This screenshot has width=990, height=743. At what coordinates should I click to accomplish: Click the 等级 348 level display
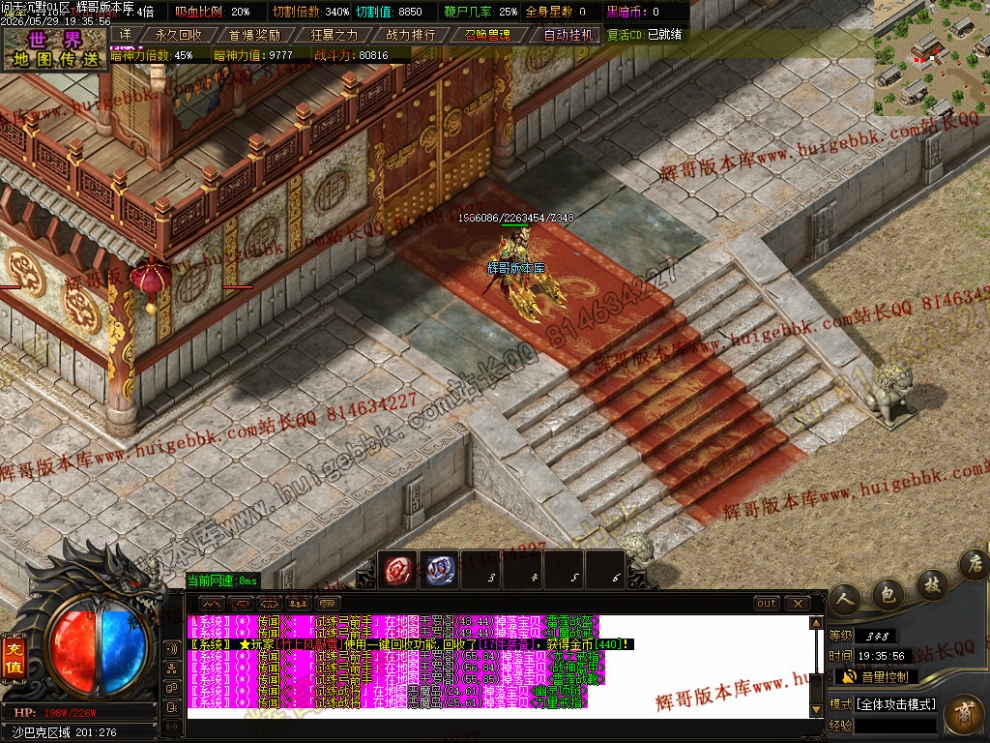pos(863,636)
